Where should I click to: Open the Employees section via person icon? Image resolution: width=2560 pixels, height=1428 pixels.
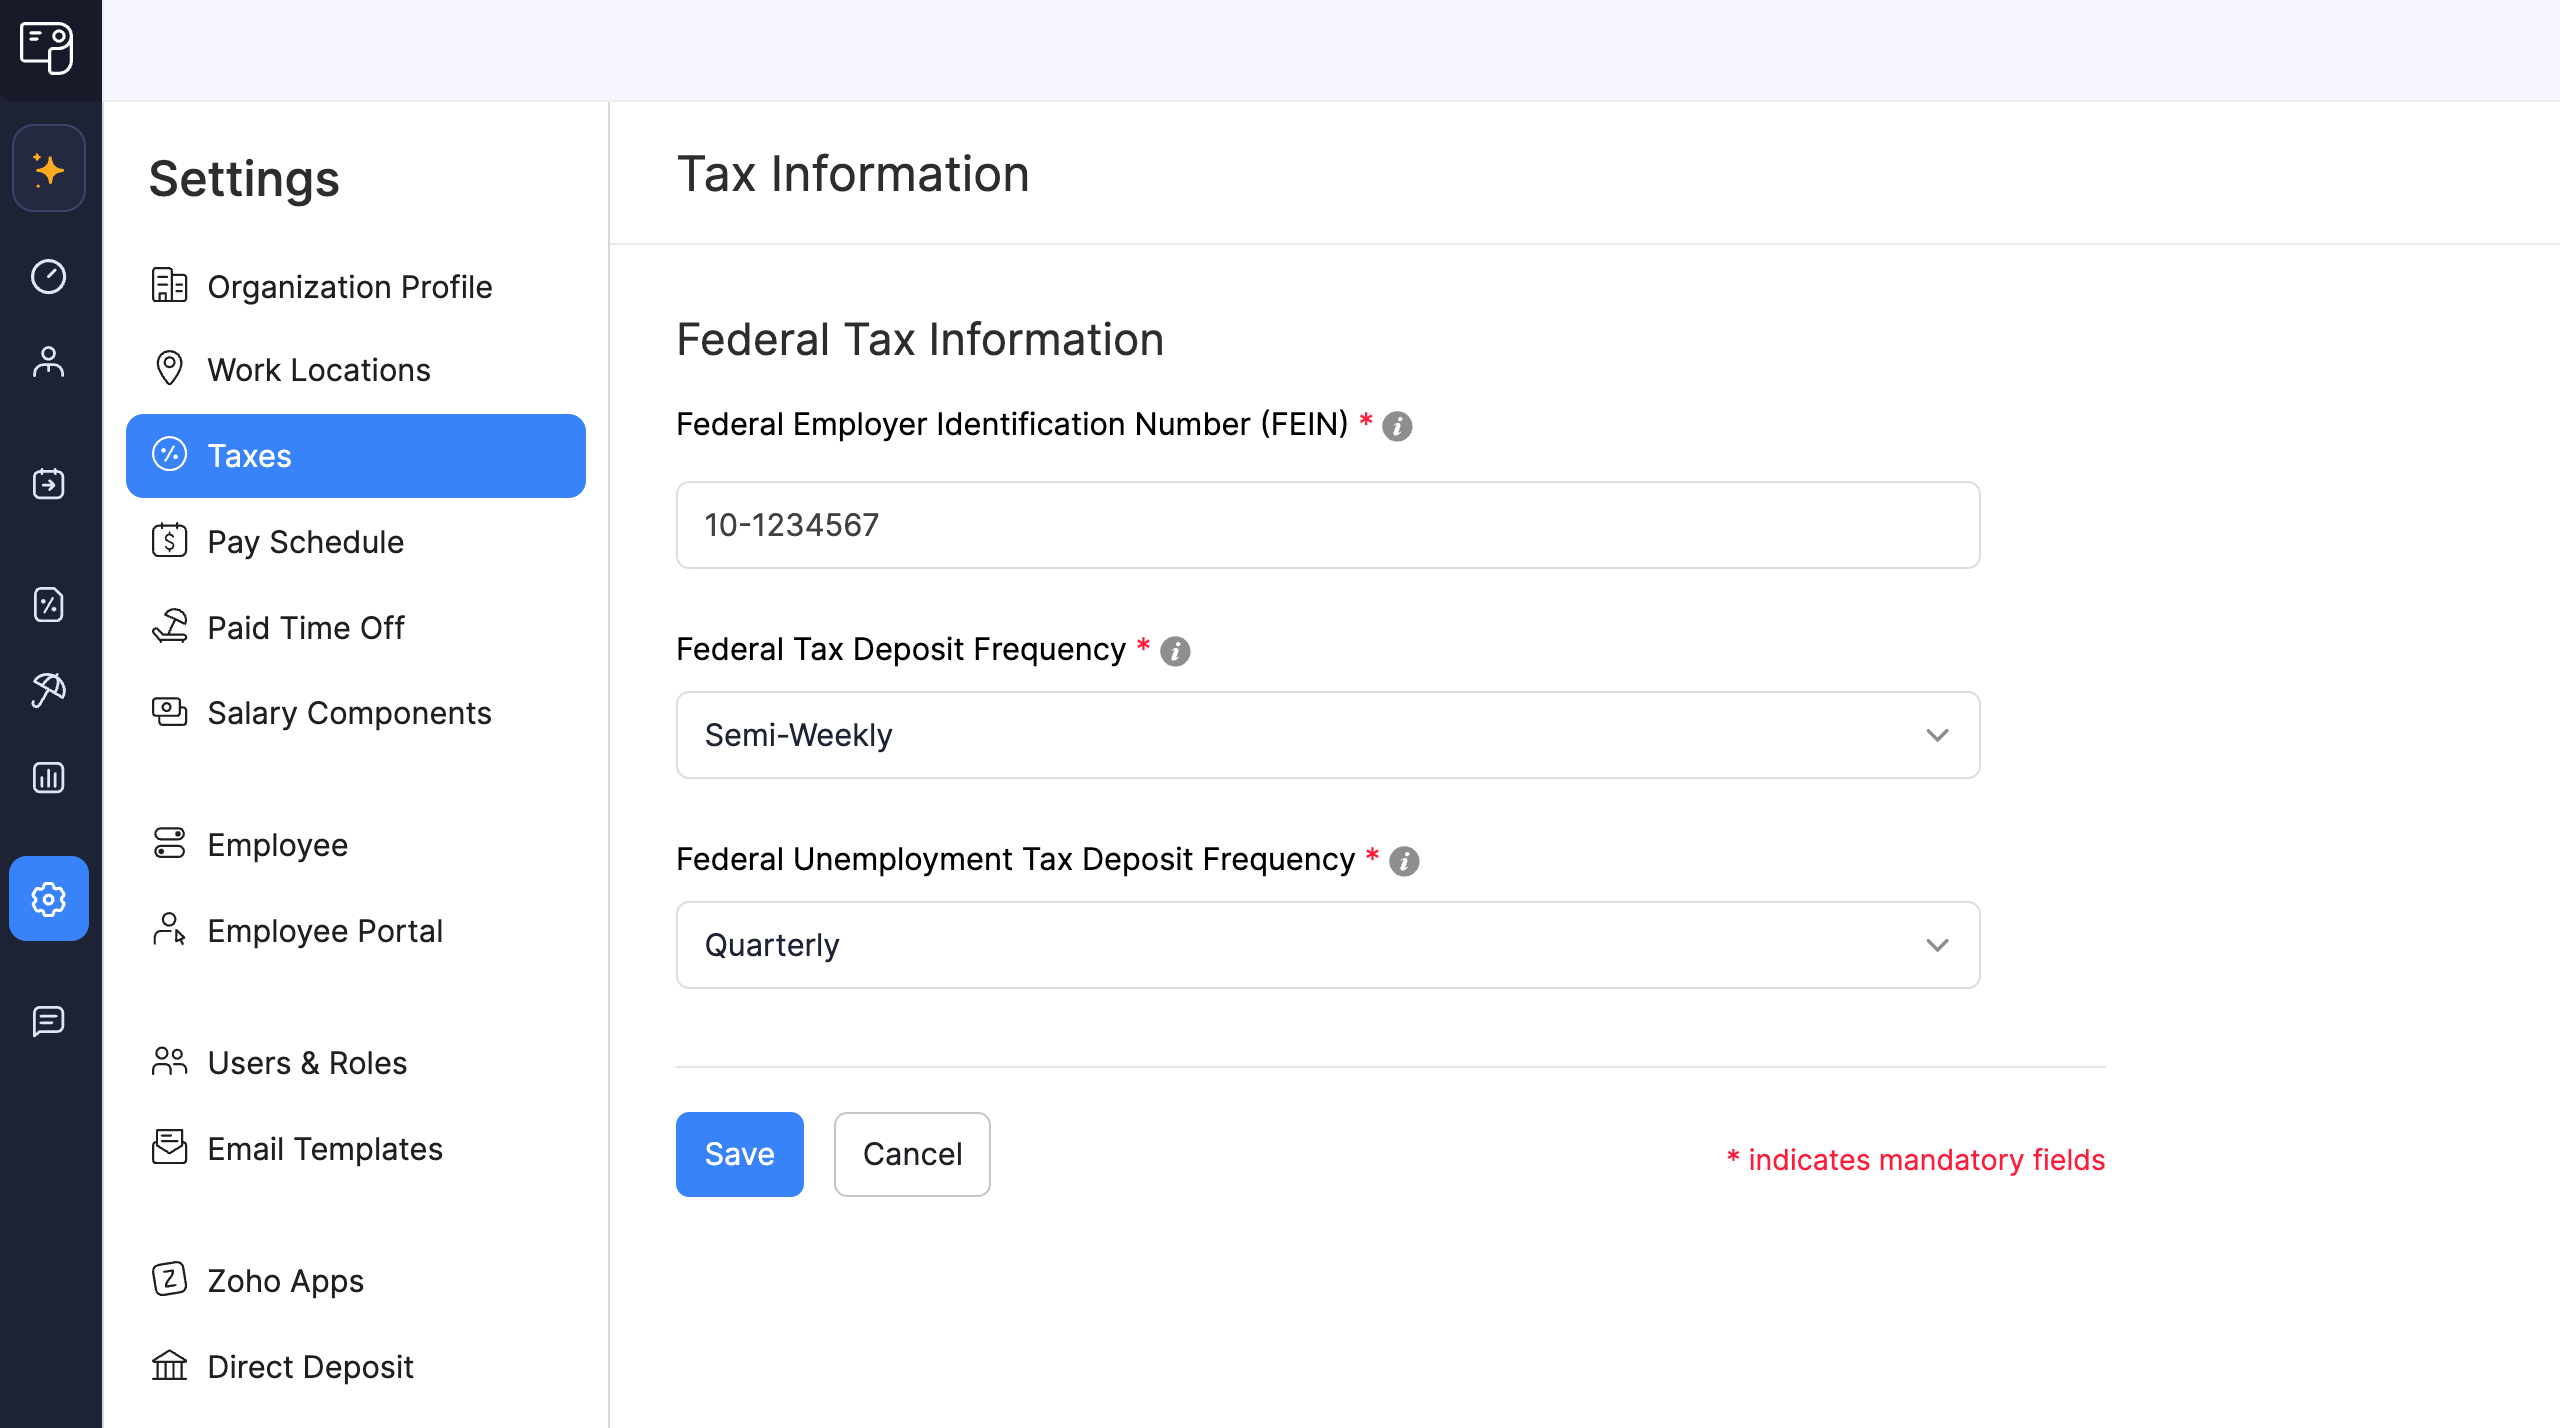(x=49, y=362)
